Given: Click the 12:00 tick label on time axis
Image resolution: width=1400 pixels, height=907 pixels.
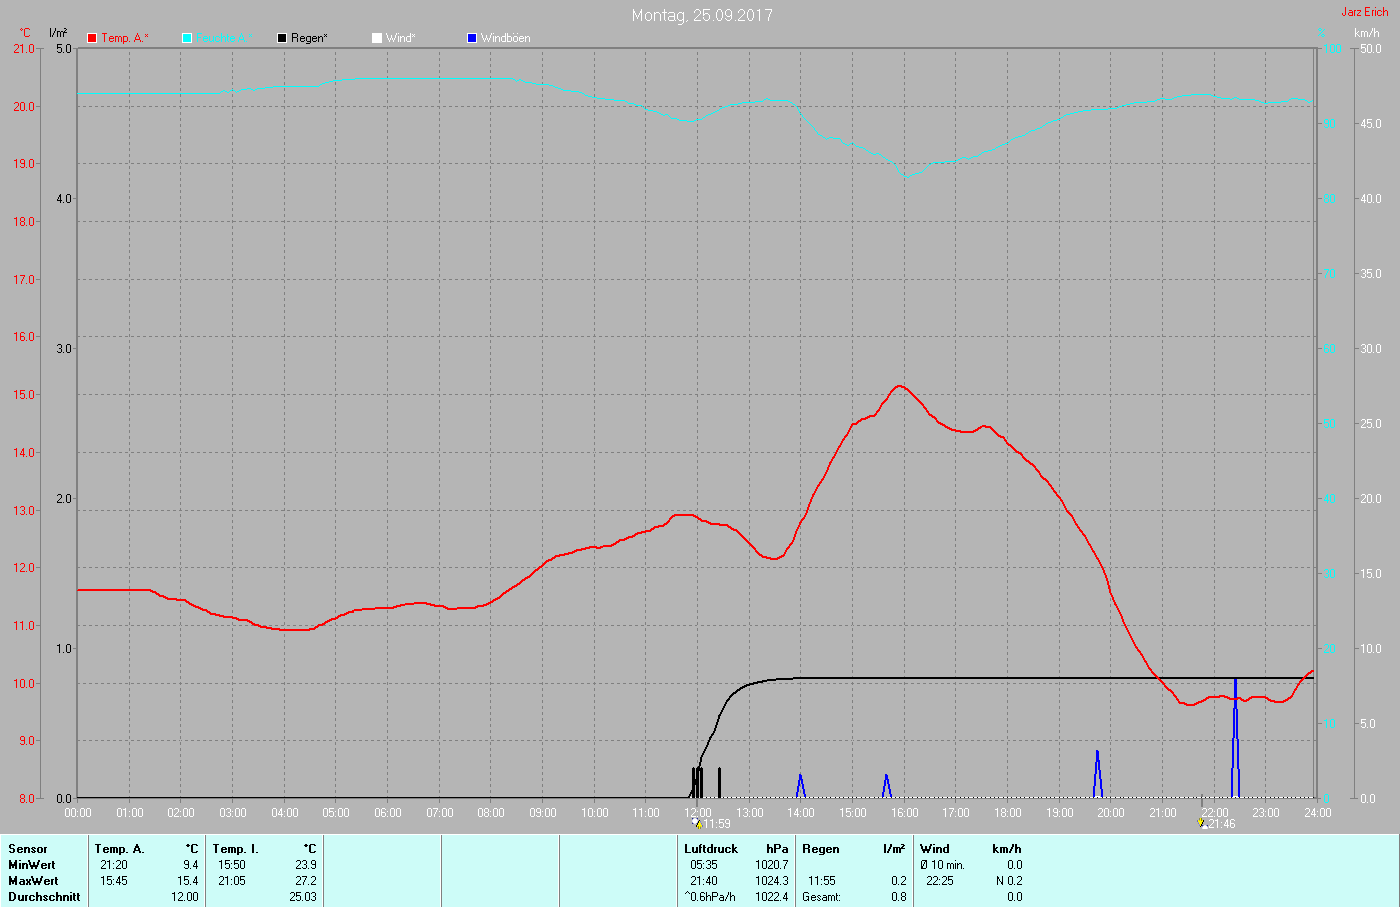Looking at the screenshot, I should point(698,813).
